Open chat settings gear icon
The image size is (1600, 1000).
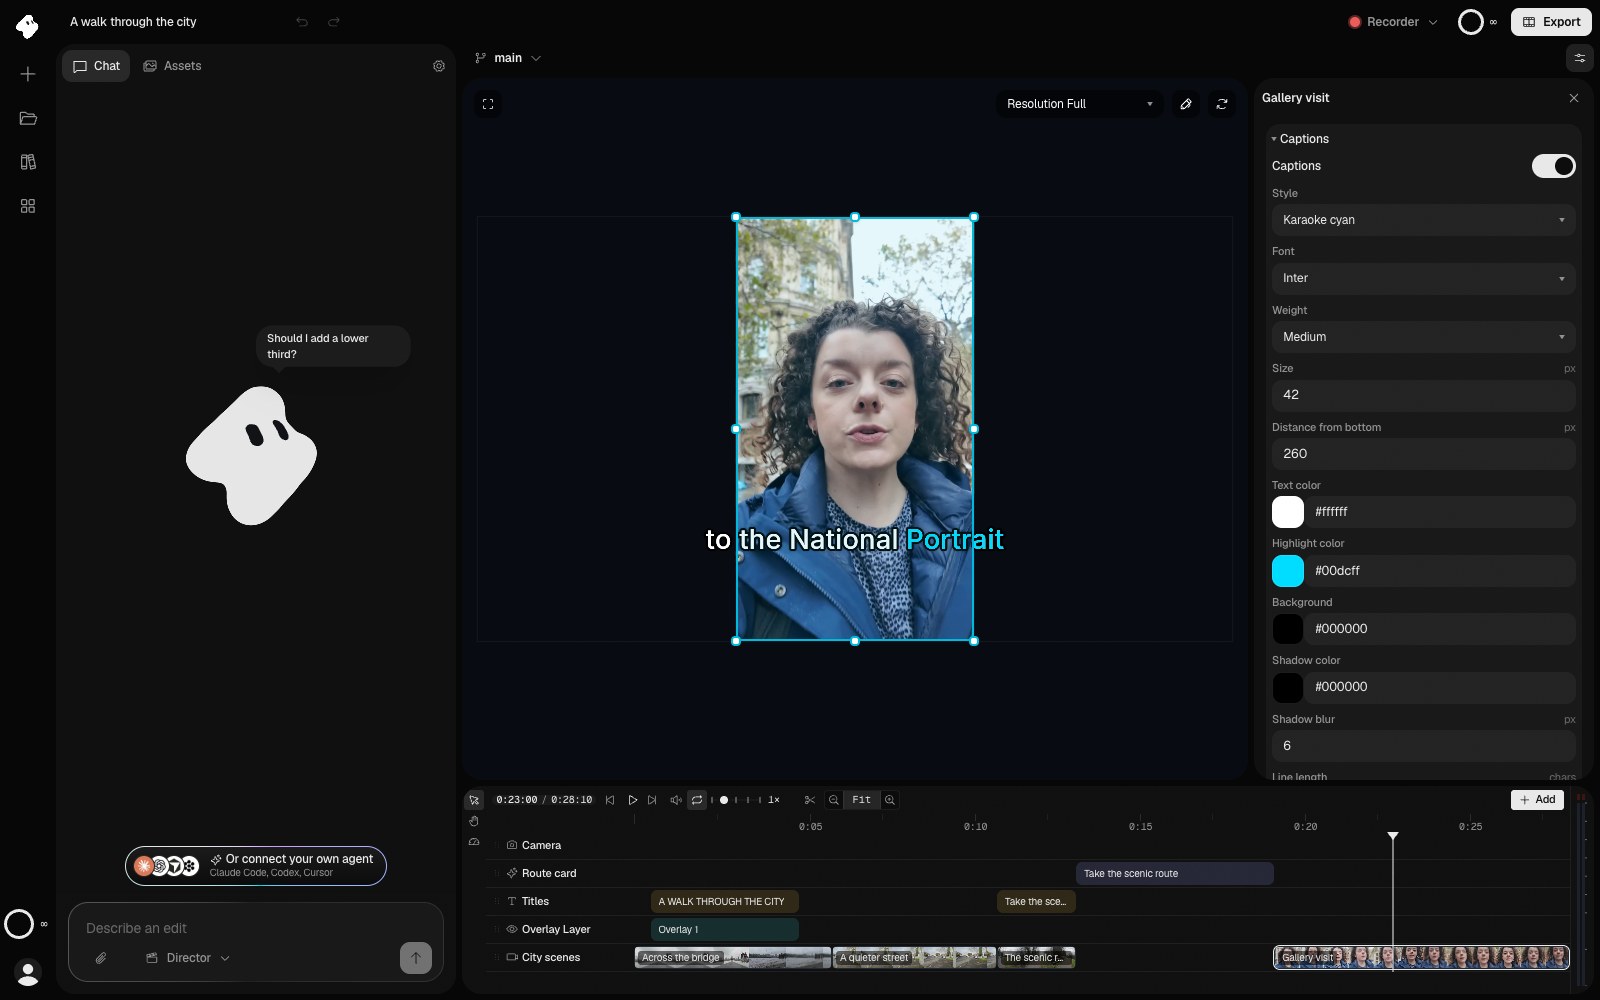pos(438,66)
